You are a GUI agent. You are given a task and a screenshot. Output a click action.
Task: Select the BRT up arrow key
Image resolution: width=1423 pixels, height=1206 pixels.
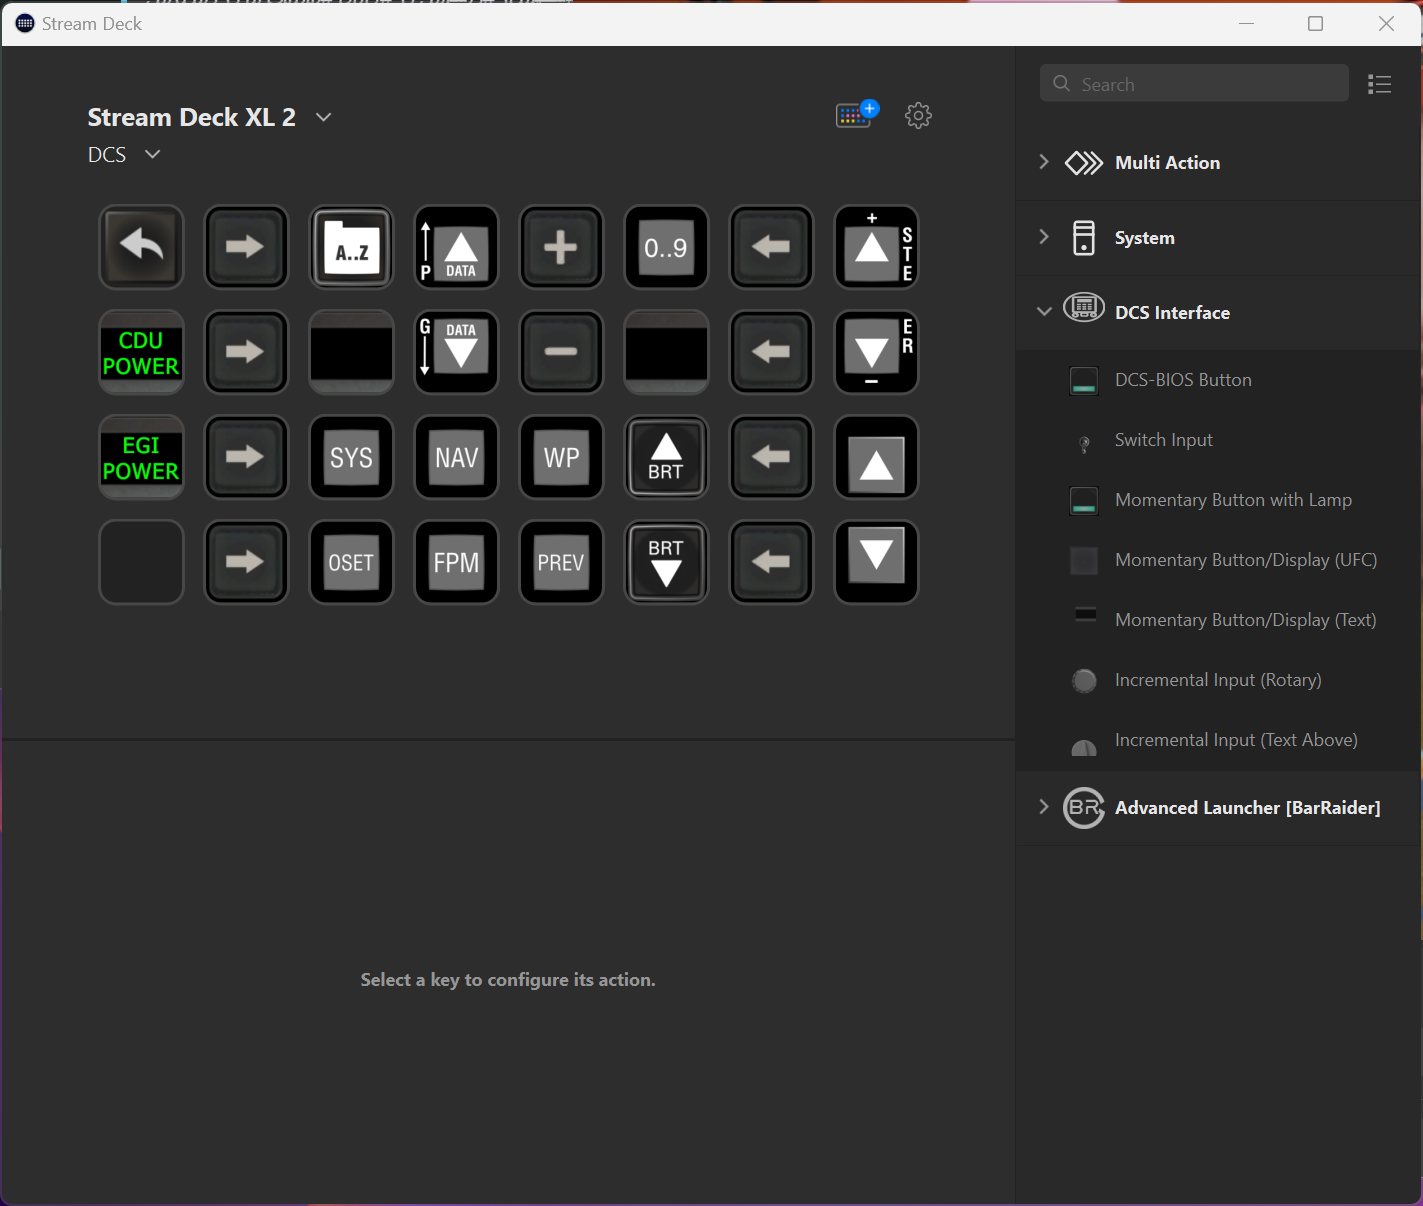(666, 457)
